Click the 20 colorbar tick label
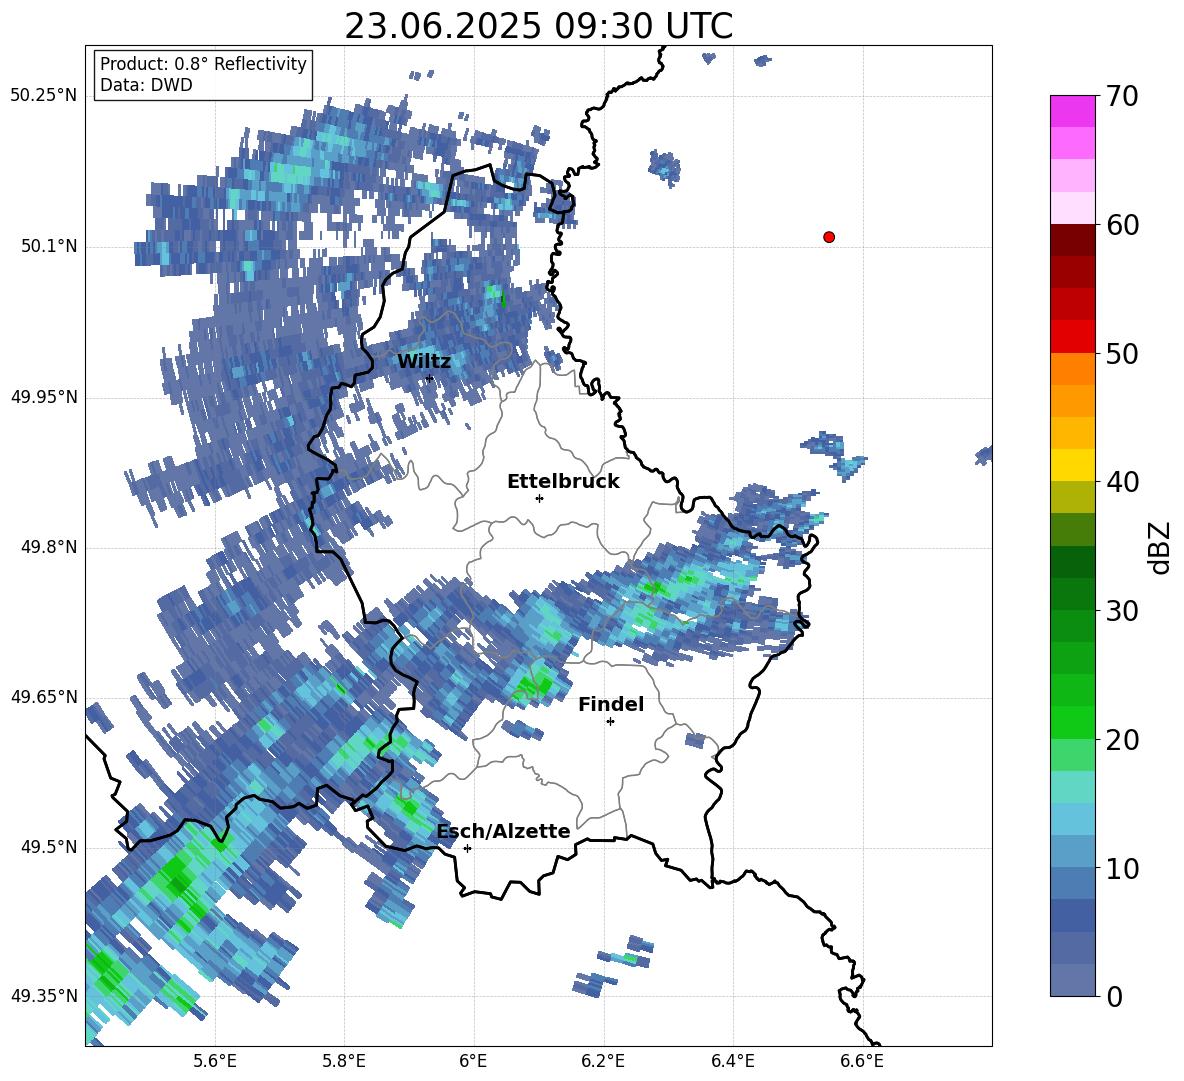Image resolution: width=1184 pixels, height=1081 pixels. click(1122, 740)
